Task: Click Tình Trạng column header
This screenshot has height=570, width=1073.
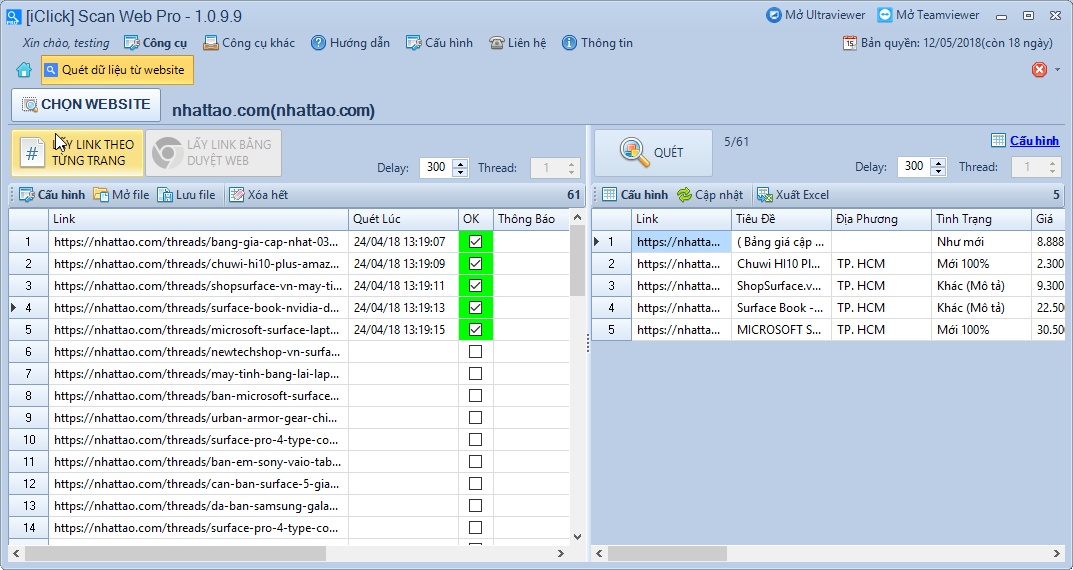Action: [x=981, y=219]
